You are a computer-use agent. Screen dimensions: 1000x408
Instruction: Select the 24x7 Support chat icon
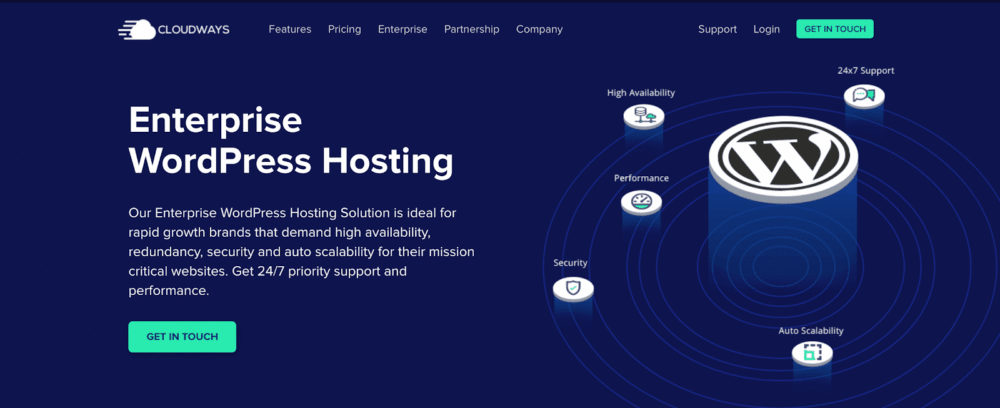click(x=863, y=96)
